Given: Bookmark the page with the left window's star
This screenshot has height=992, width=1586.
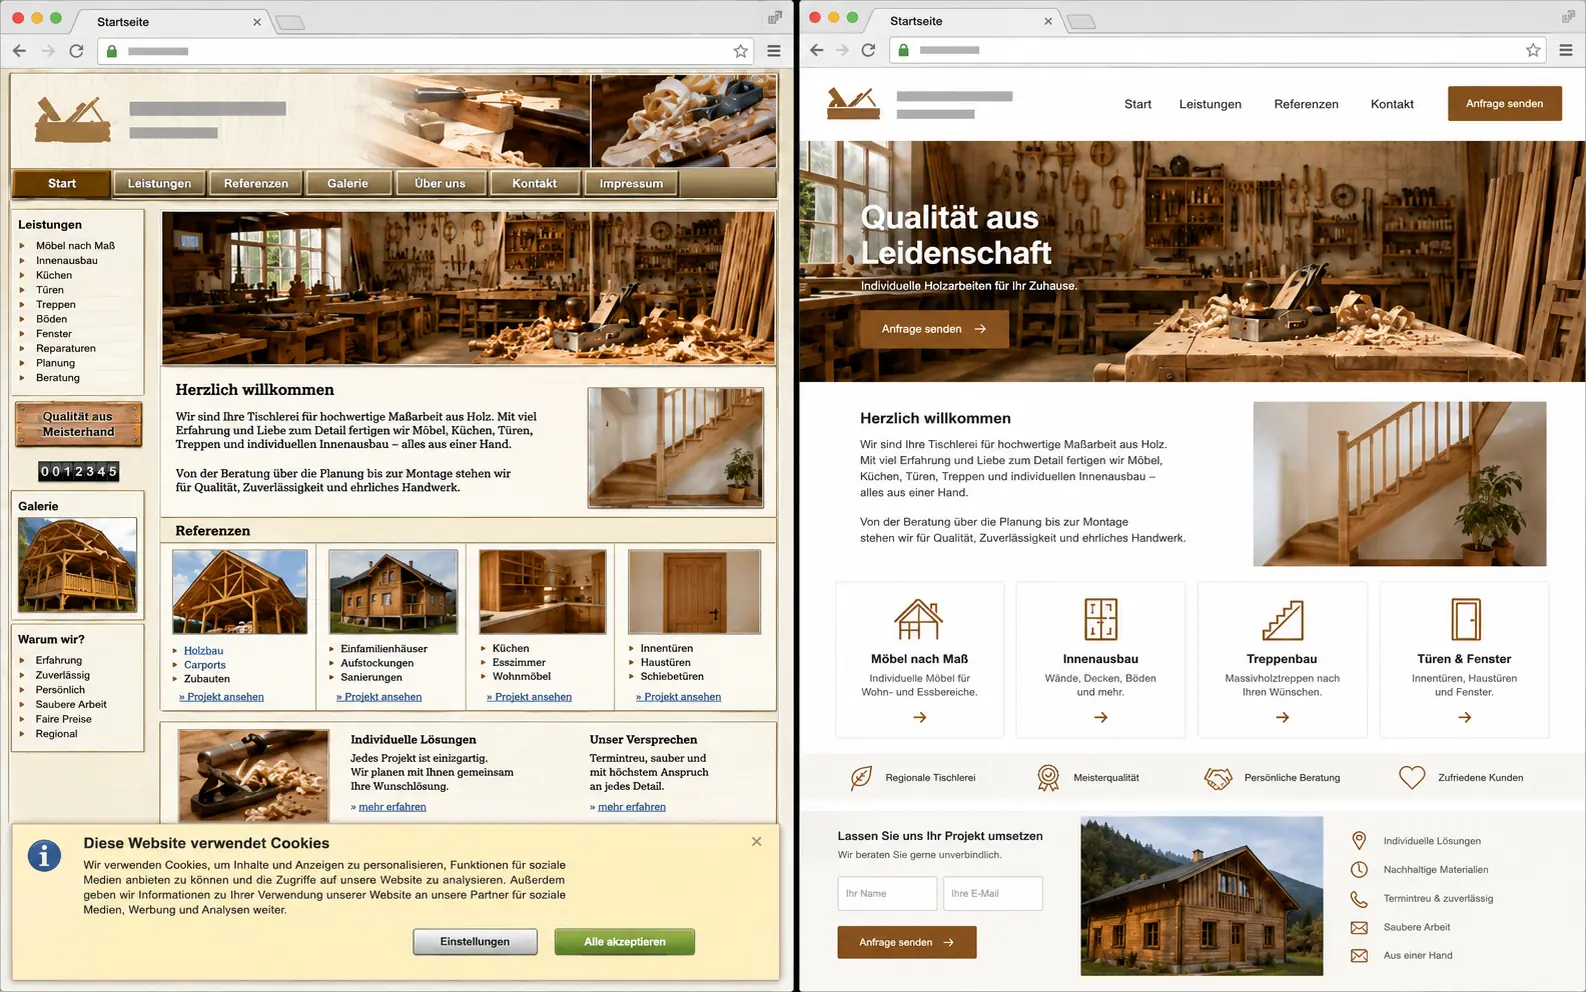Looking at the screenshot, I should coord(740,51).
